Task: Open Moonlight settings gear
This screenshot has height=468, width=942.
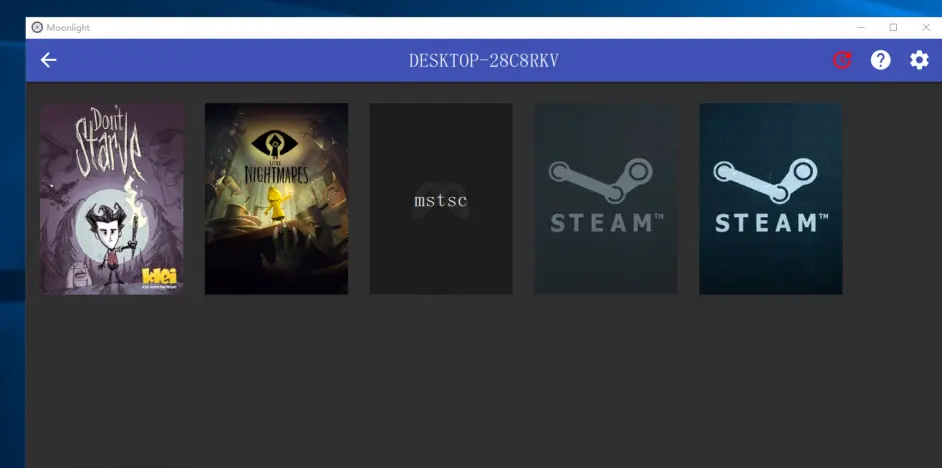Action: 919,60
